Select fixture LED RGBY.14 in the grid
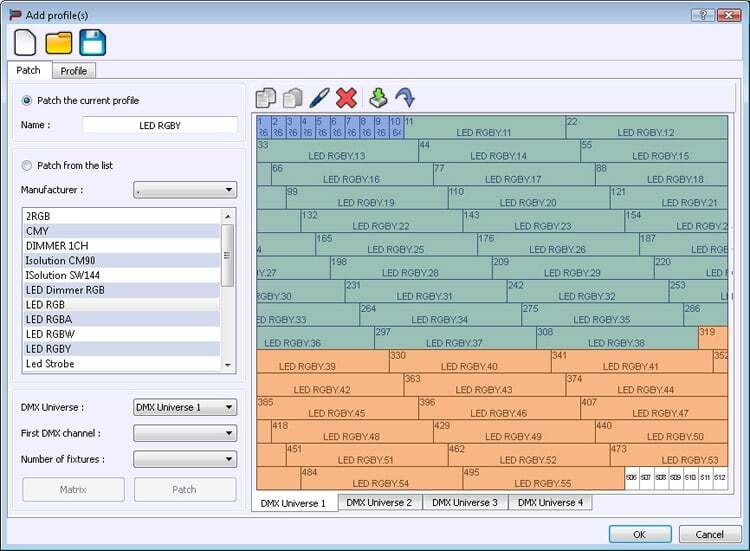 point(499,151)
